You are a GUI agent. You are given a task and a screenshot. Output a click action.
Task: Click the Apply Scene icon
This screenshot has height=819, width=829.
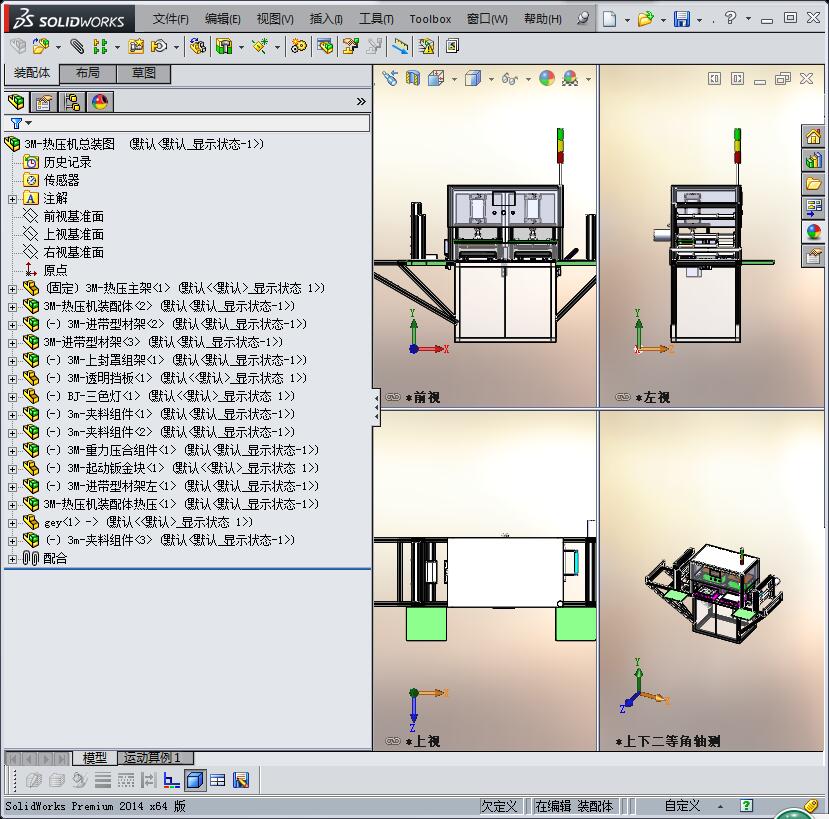tap(570, 79)
